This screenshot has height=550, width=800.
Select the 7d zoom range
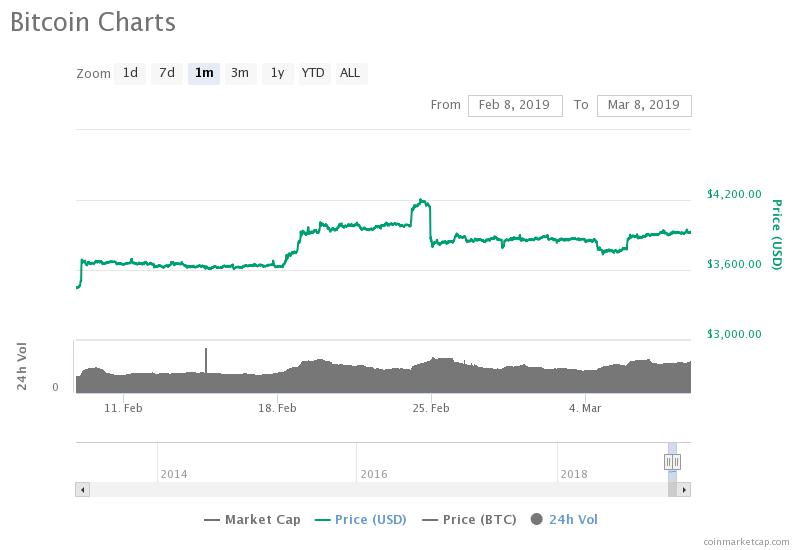point(167,73)
